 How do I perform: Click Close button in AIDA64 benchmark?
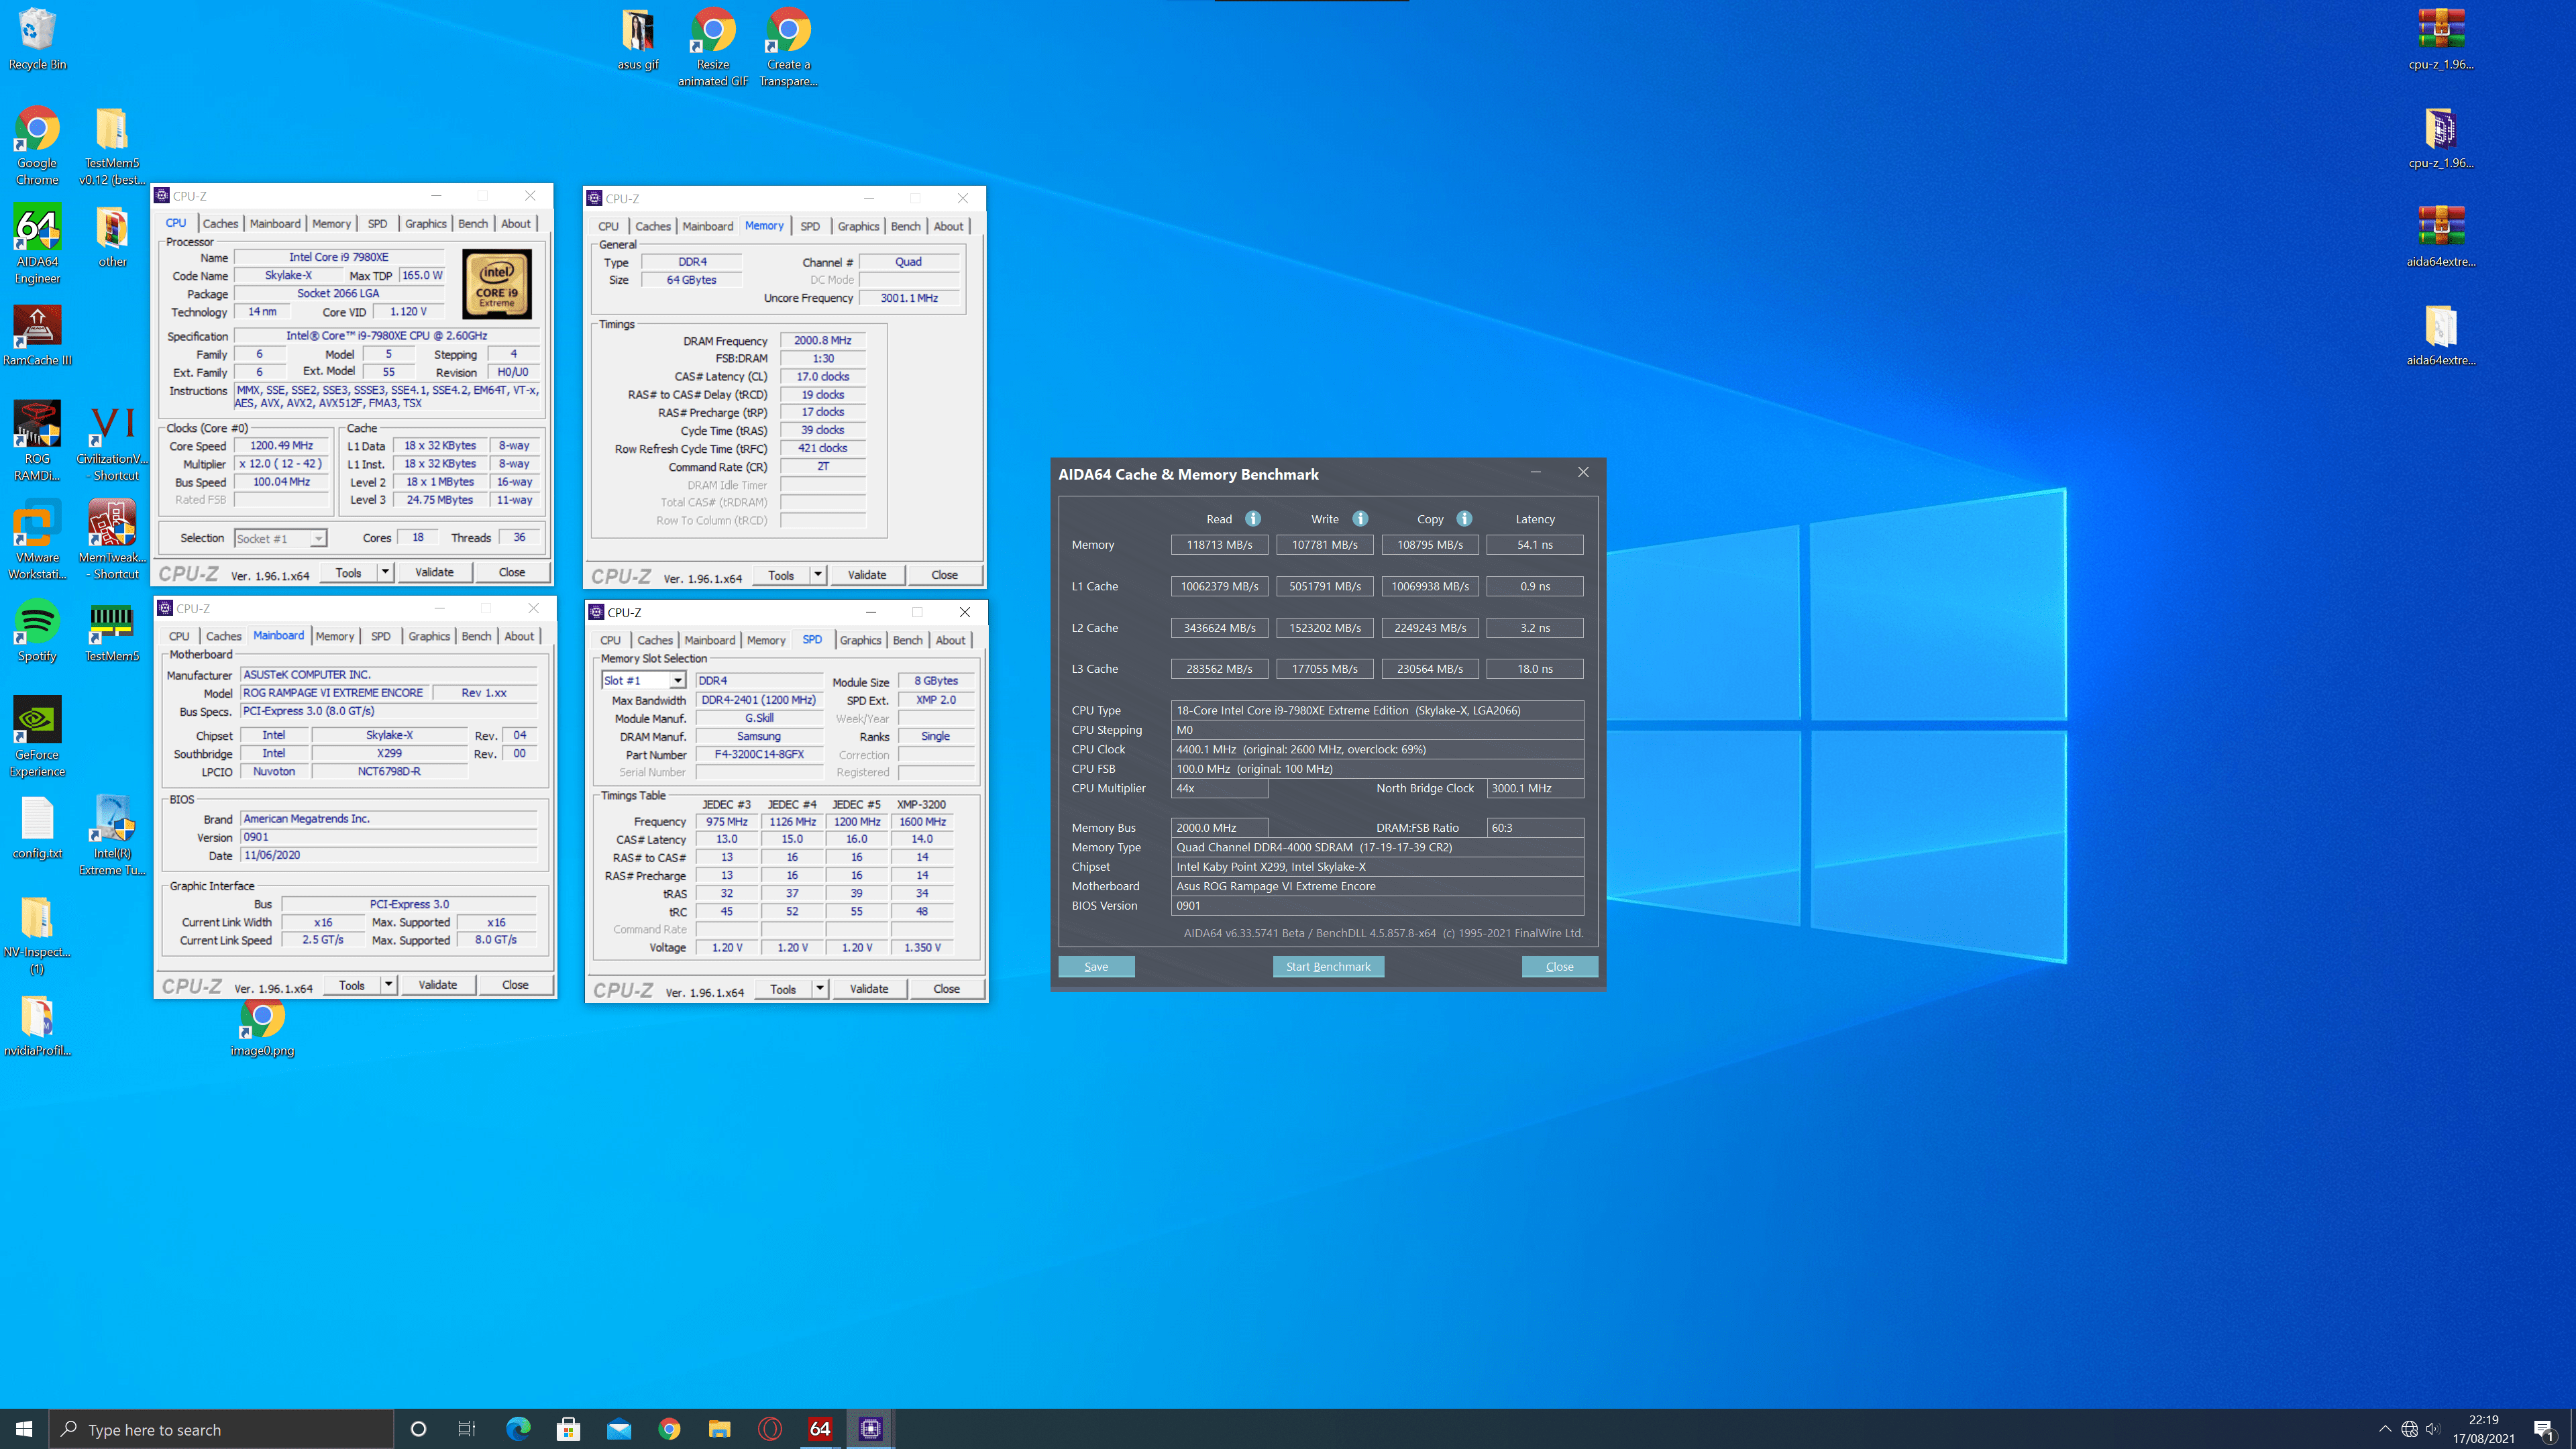pos(1559,966)
